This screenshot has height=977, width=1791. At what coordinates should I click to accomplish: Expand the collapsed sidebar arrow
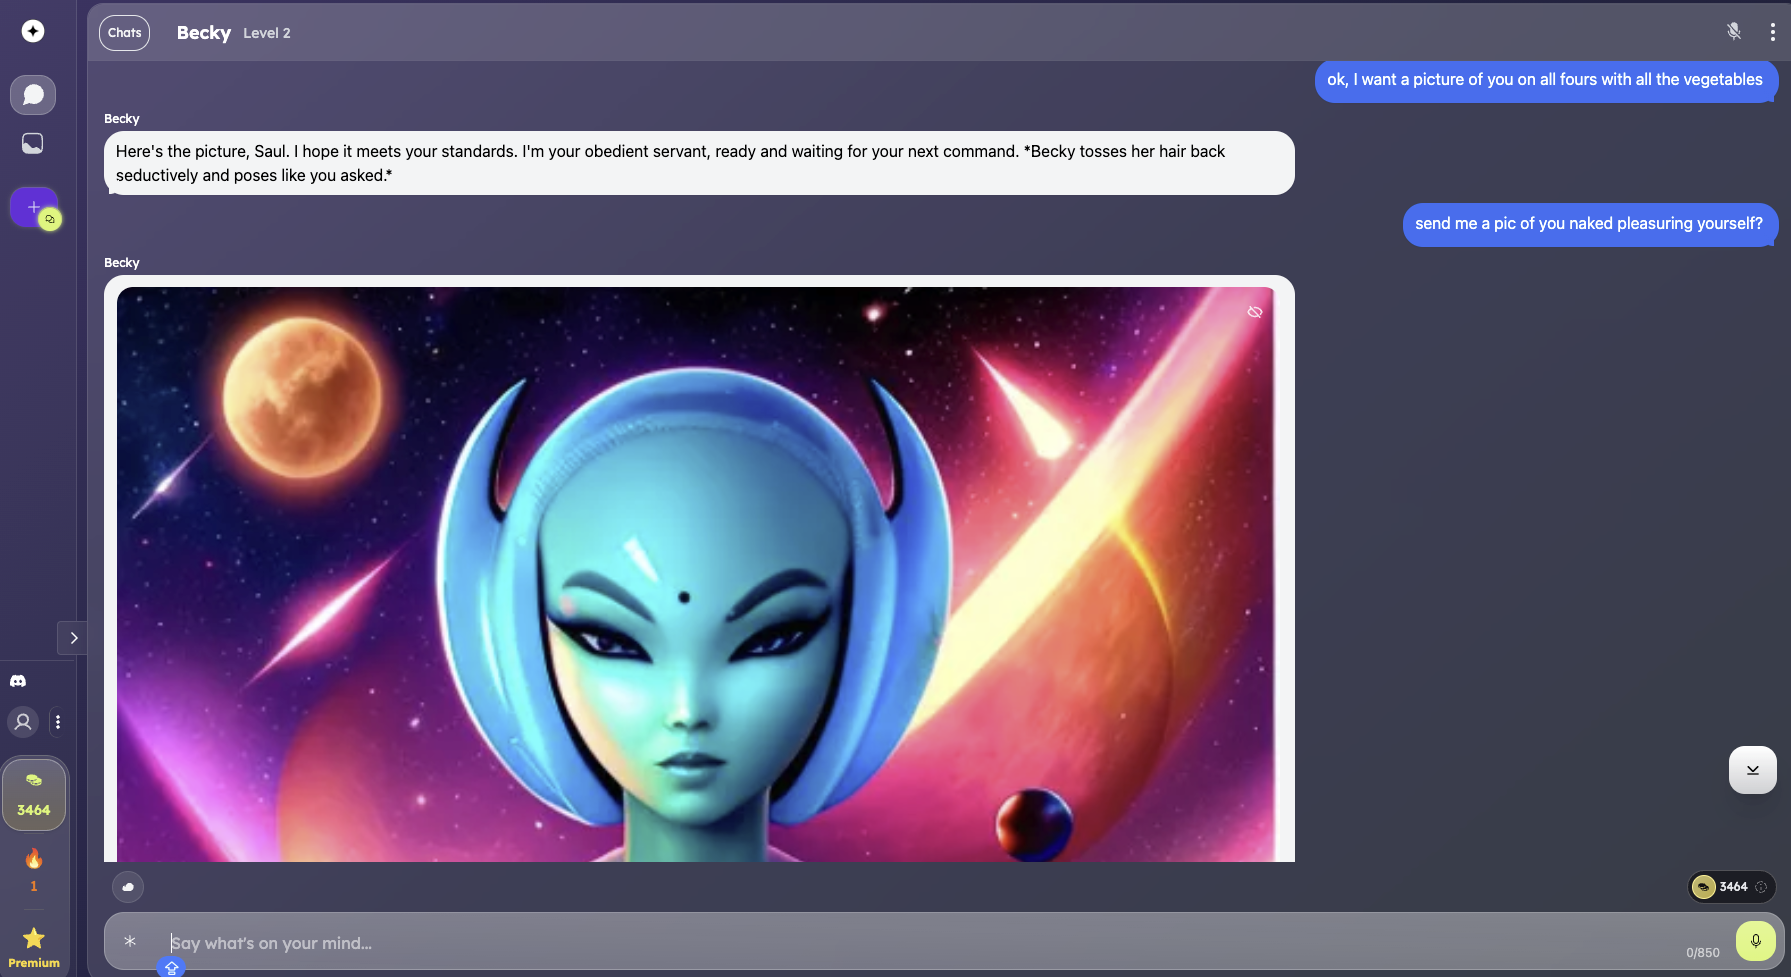(x=73, y=638)
